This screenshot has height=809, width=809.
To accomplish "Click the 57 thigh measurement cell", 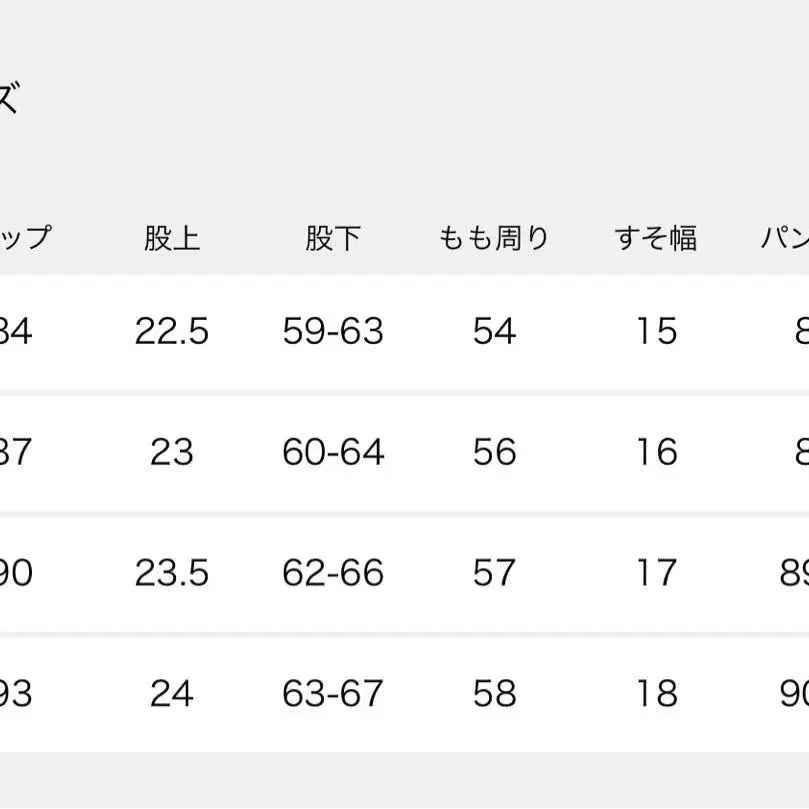I will pyautogui.click(x=494, y=573).
